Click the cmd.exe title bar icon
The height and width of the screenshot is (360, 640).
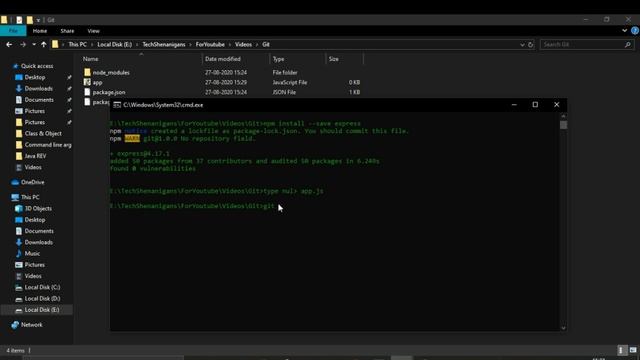117,105
